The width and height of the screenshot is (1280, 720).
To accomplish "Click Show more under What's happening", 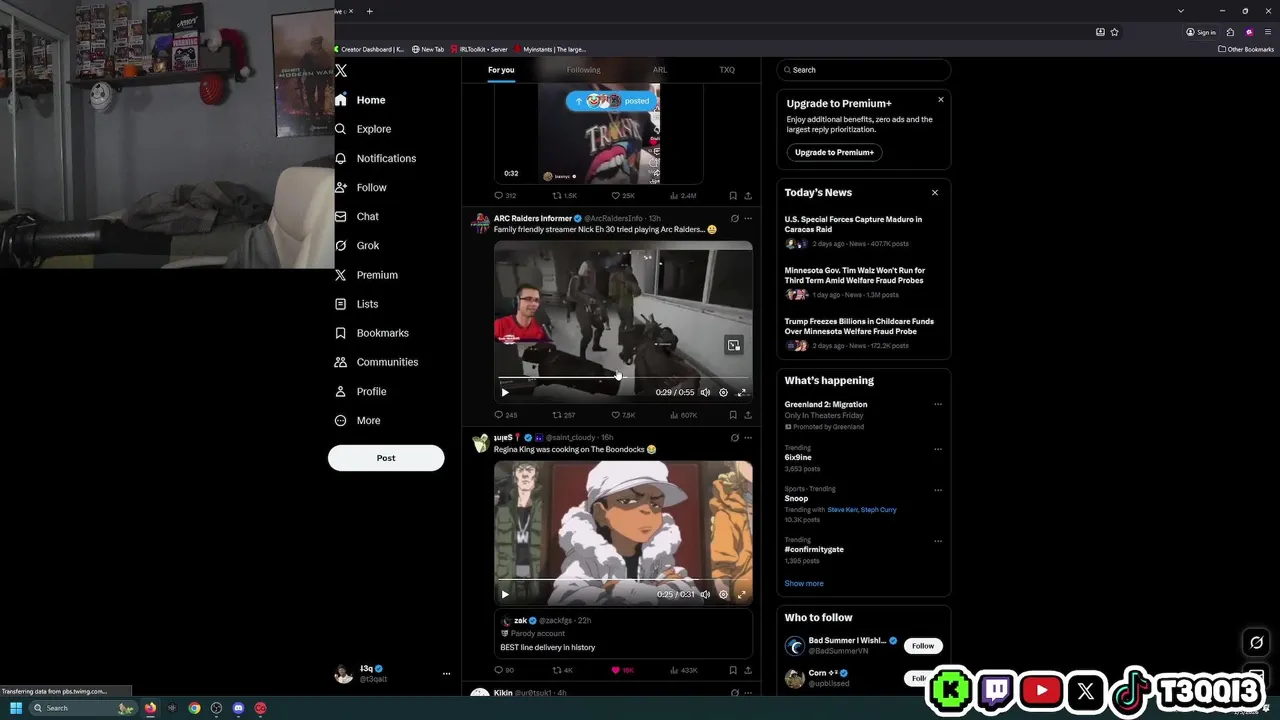I will pos(804,583).
